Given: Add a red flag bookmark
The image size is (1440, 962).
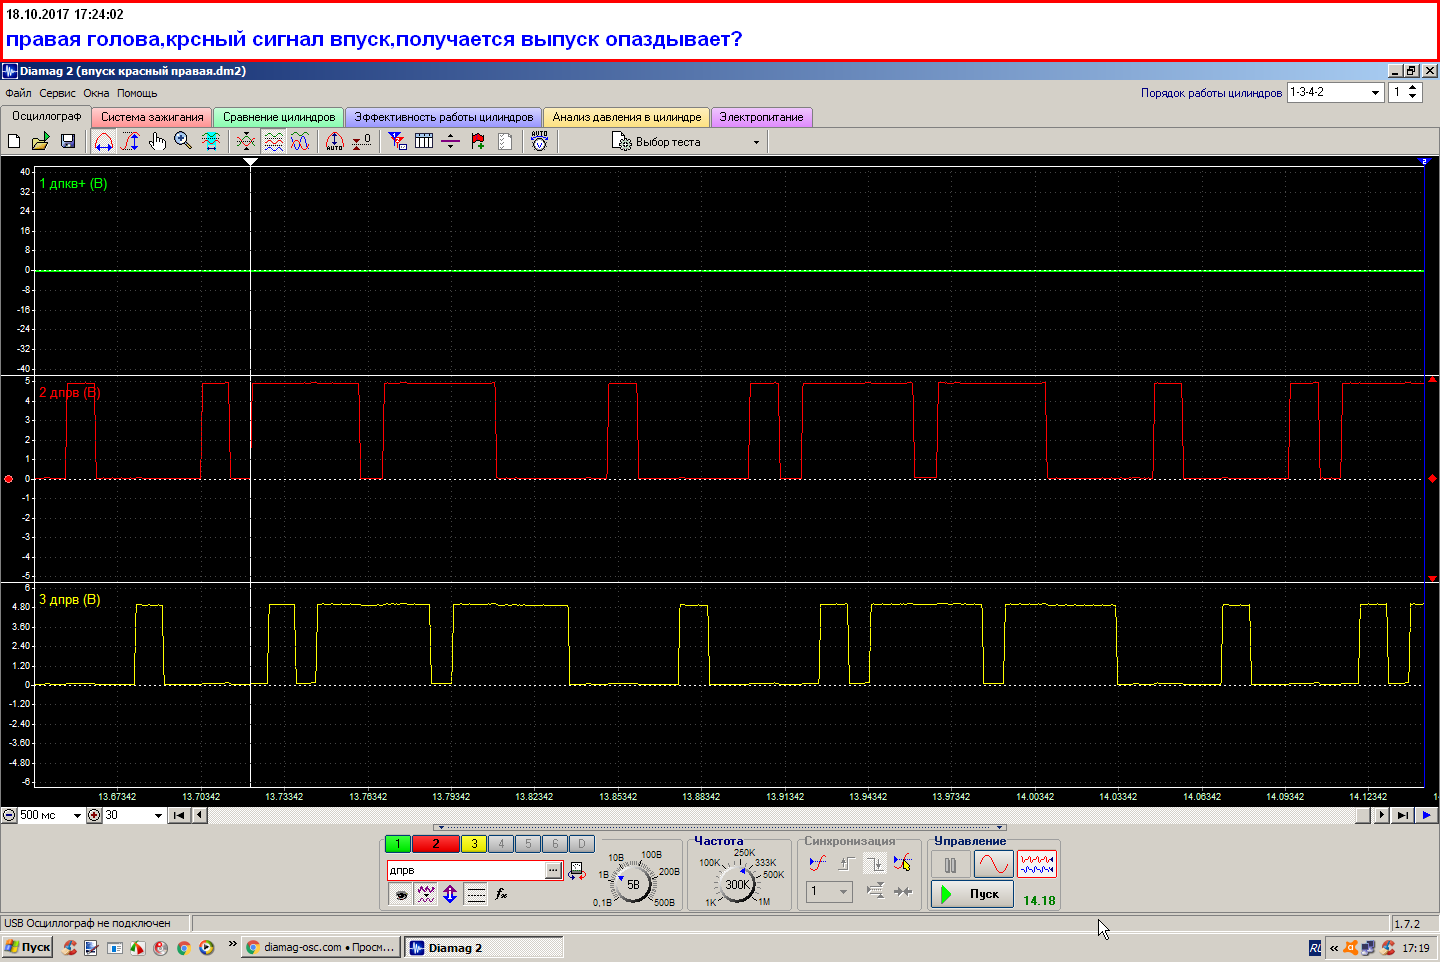Looking at the screenshot, I should [478, 141].
